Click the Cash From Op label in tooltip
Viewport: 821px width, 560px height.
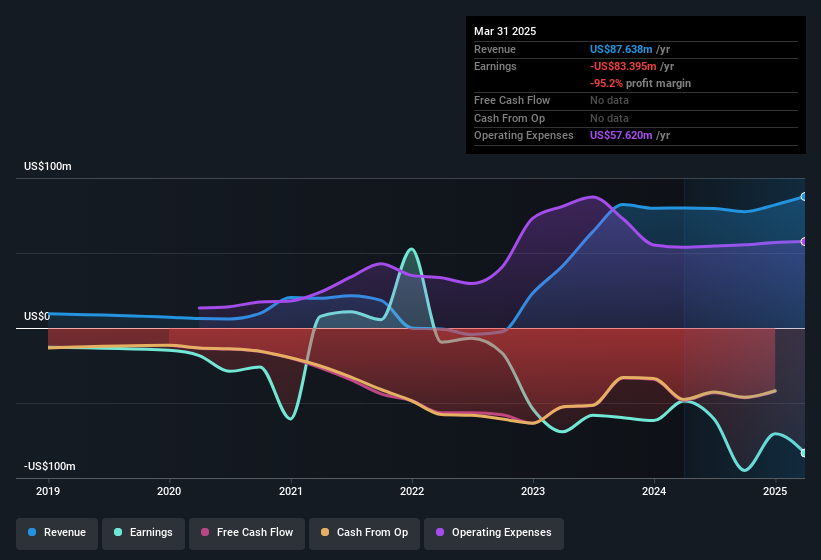click(x=509, y=118)
